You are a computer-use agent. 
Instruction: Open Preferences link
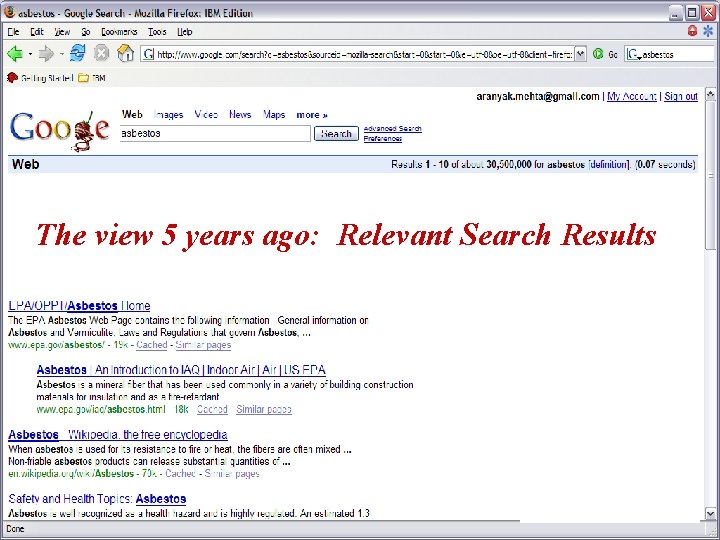click(383, 138)
